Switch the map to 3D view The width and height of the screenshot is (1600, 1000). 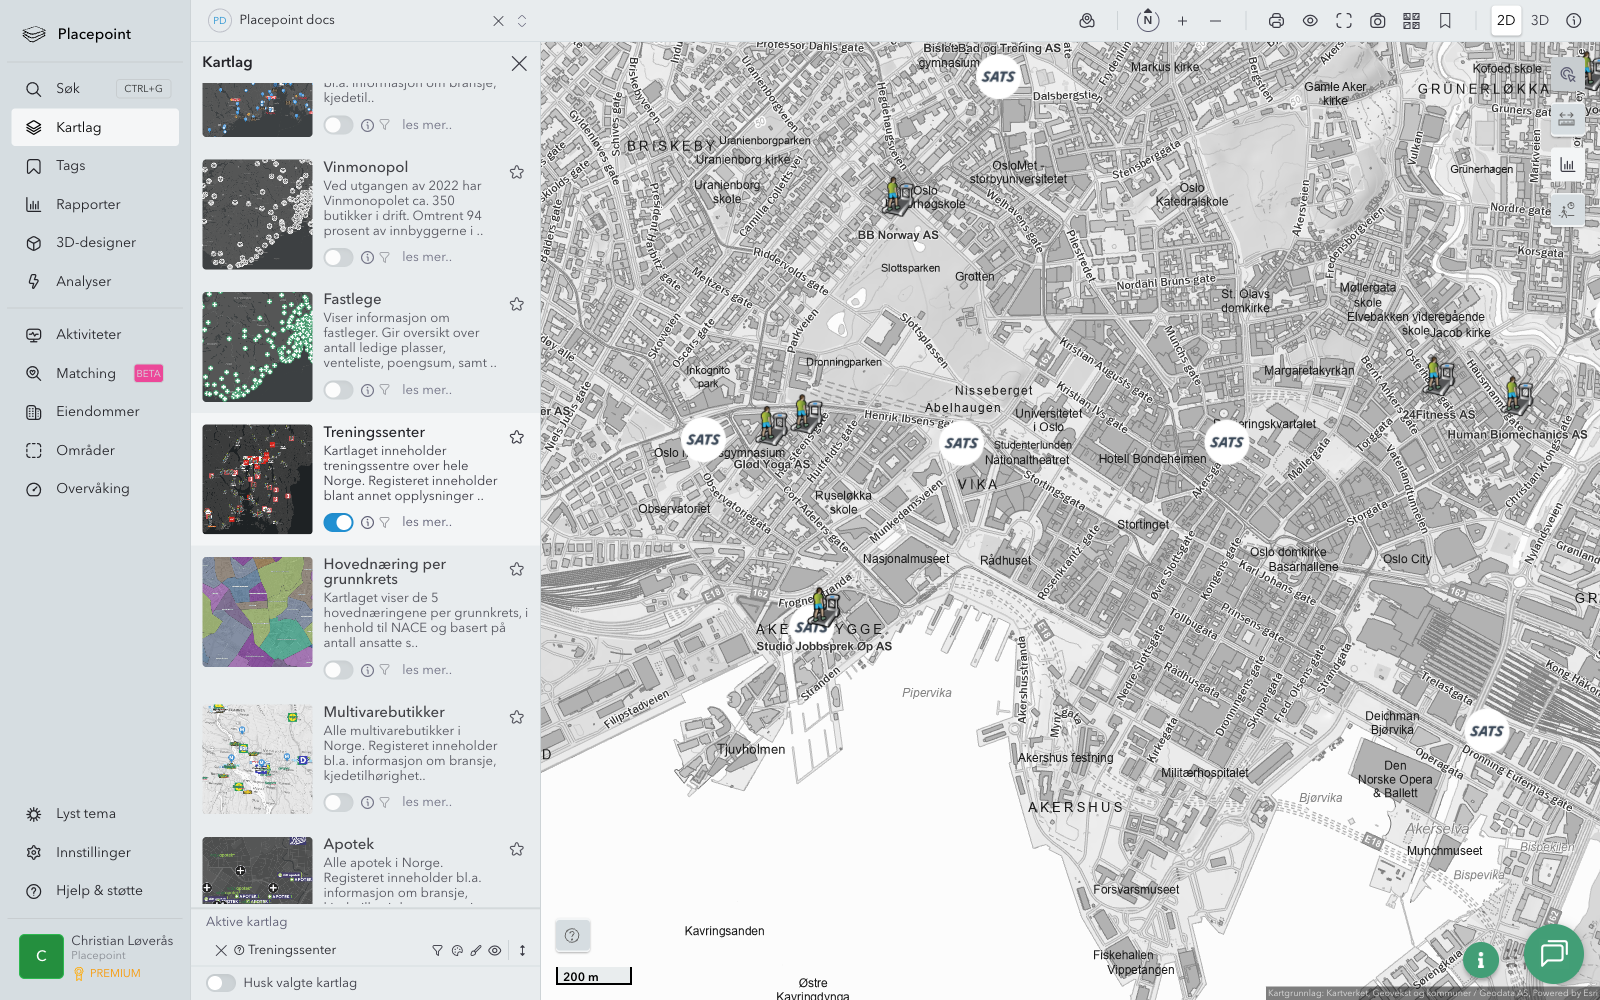pyautogui.click(x=1540, y=21)
